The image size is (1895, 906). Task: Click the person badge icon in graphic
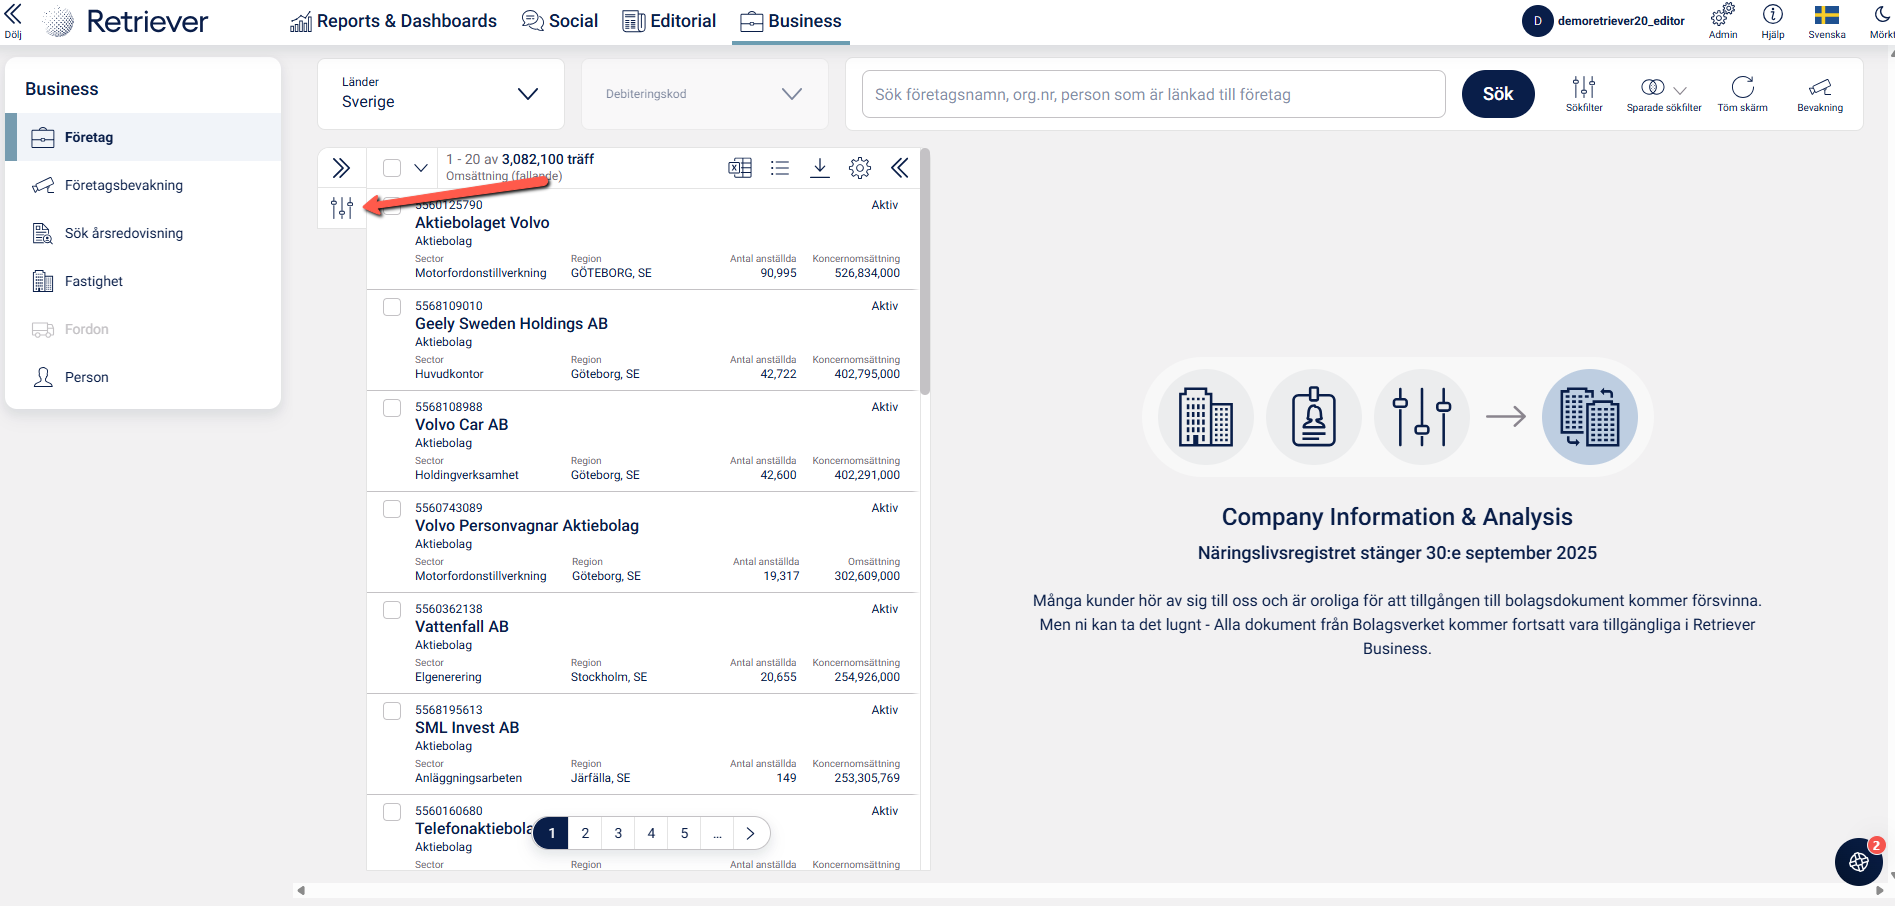[1314, 417]
